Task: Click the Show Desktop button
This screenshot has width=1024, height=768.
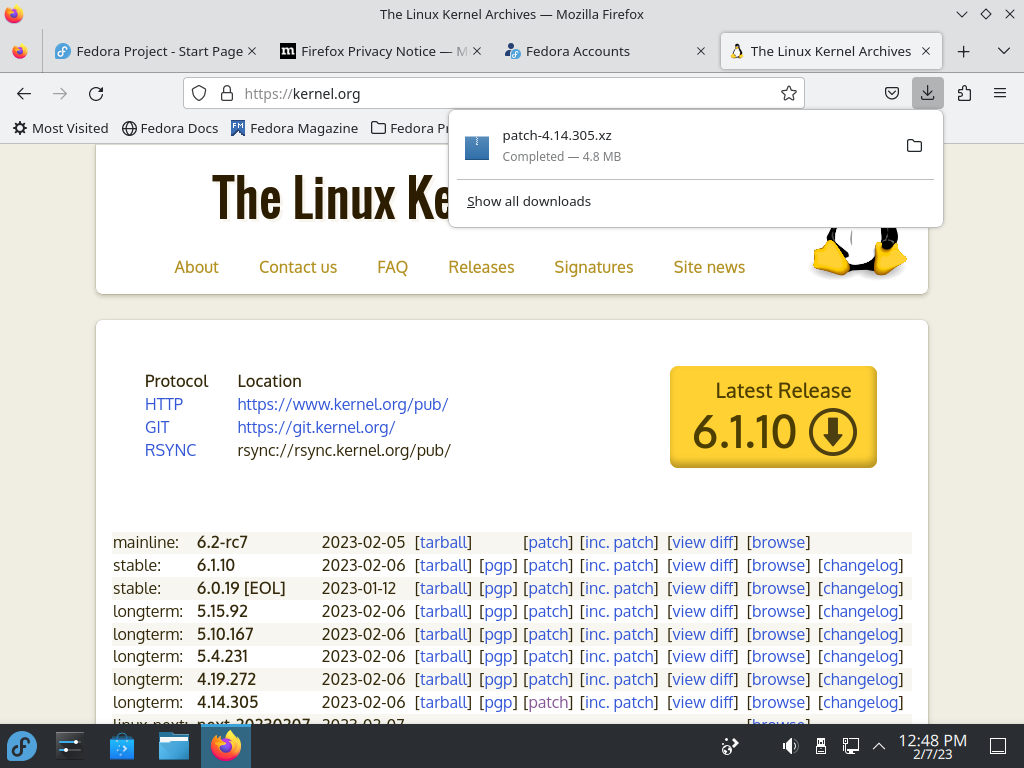Action: pyautogui.click(x=998, y=746)
